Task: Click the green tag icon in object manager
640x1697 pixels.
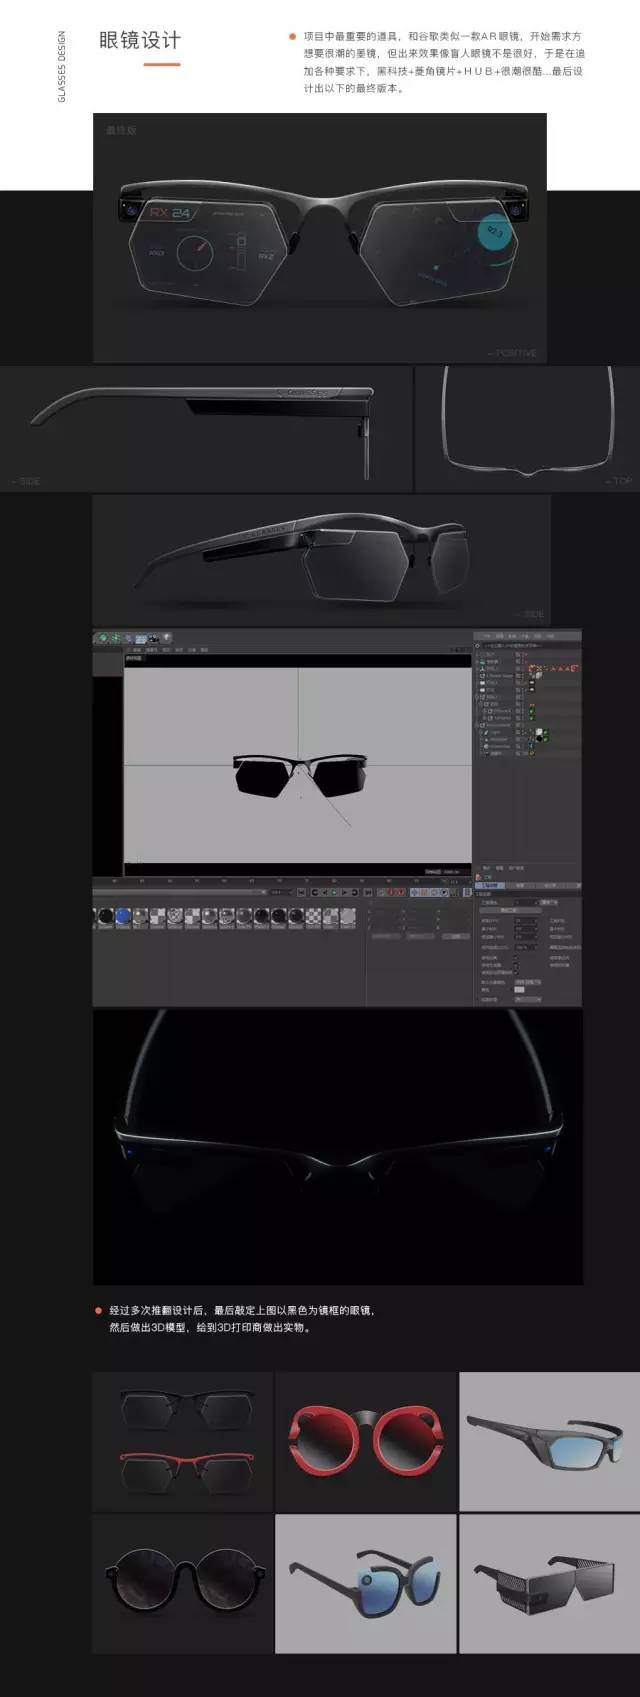Action: (x=531, y=711)
